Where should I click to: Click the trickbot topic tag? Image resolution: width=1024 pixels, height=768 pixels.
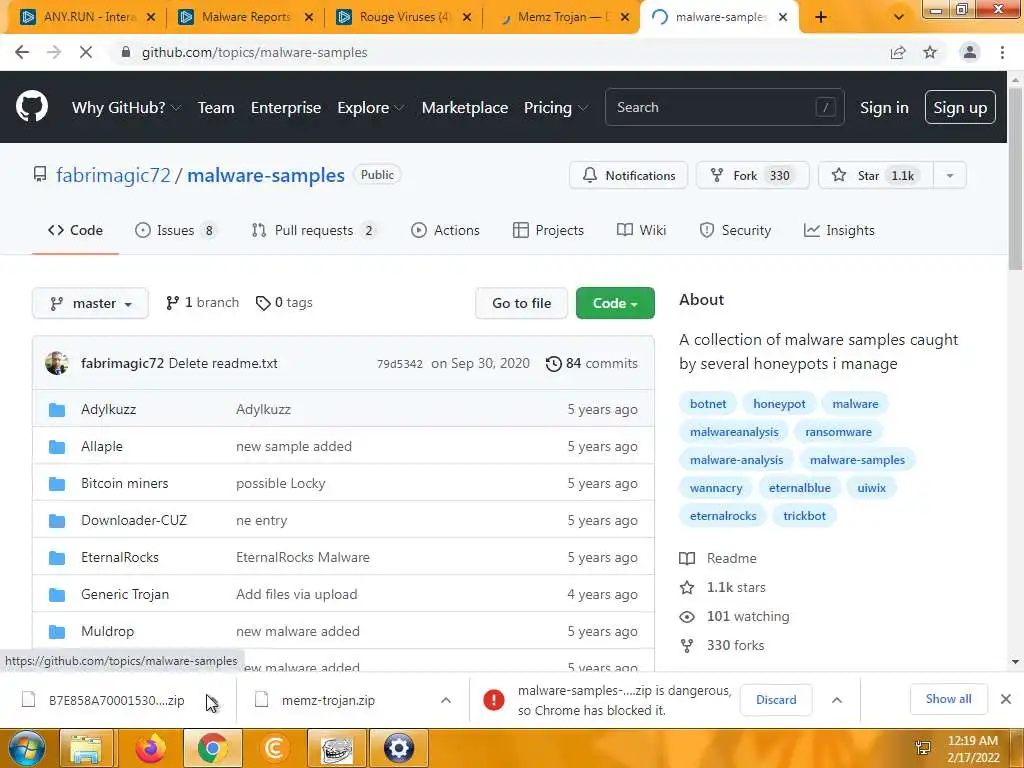coord(805,516)
